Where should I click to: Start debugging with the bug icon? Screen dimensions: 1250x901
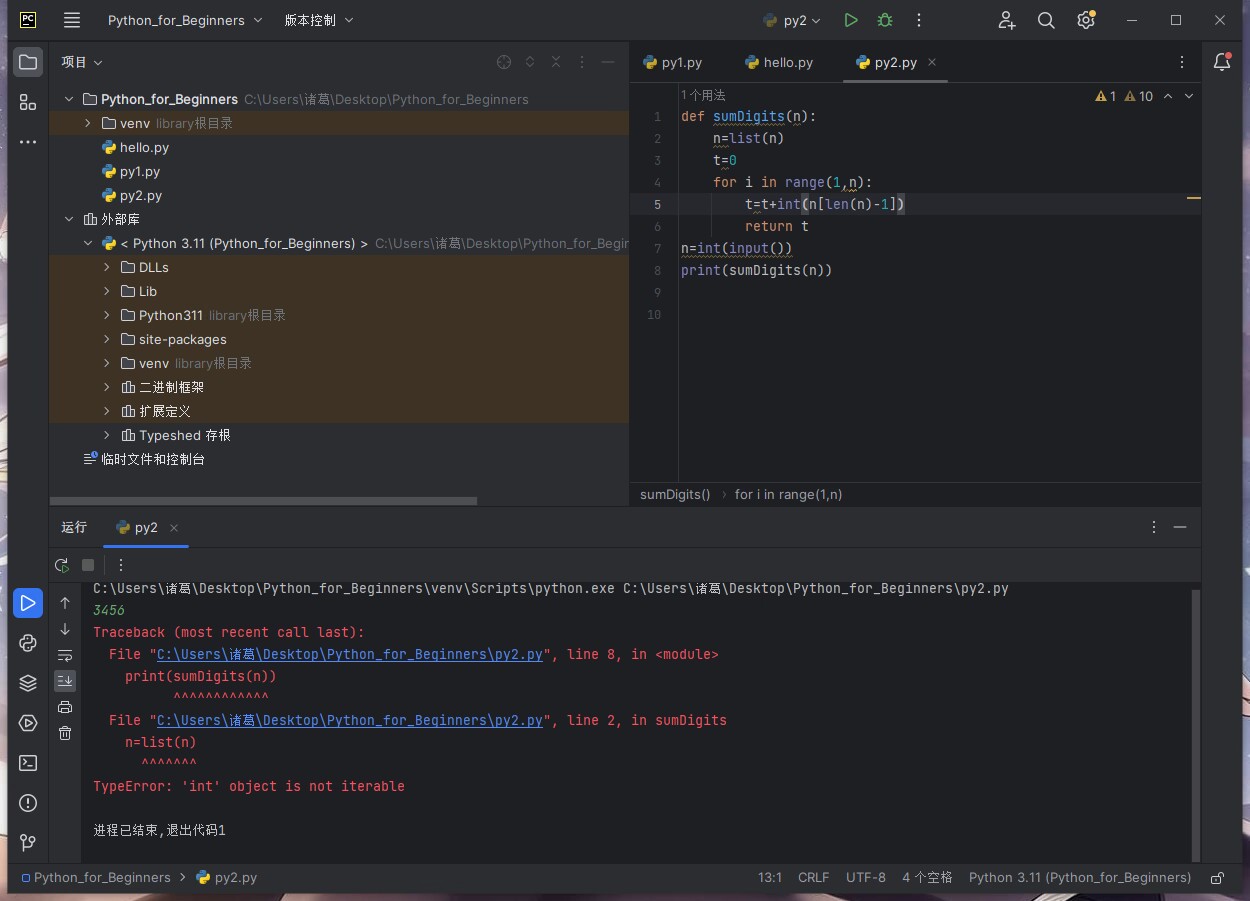click(884, 20)
